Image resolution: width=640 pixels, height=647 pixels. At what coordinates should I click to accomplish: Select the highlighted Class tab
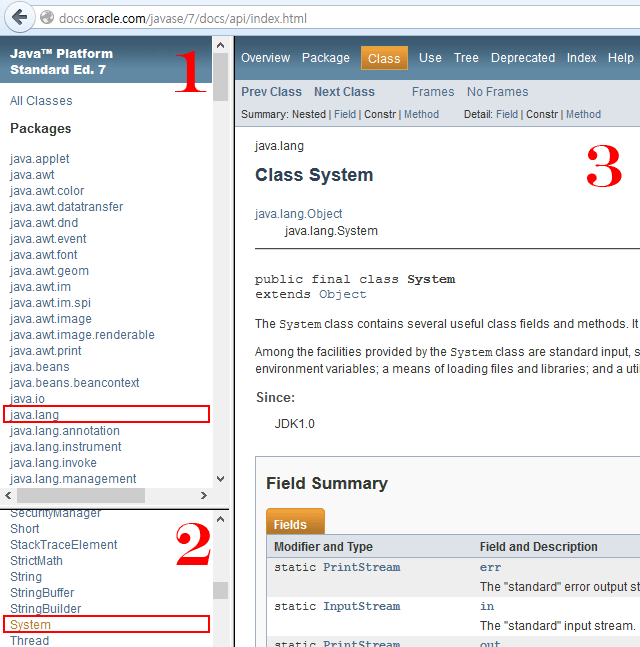coord(384,58)
